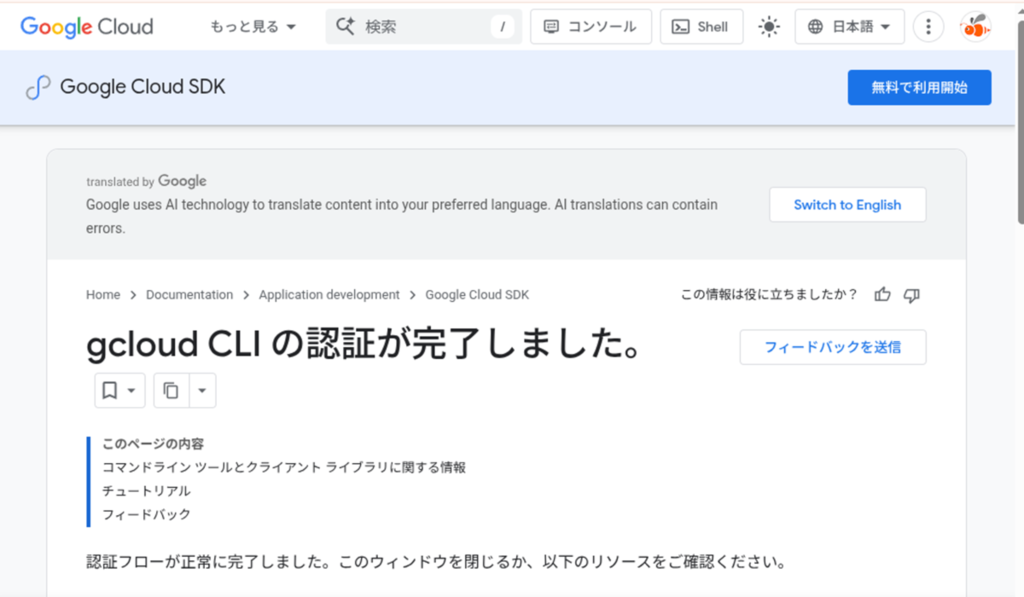This screenshot has width=1024, height=597.
Task: Open the Google Cloud SDK header title
Action: click(x=142, y=87)
